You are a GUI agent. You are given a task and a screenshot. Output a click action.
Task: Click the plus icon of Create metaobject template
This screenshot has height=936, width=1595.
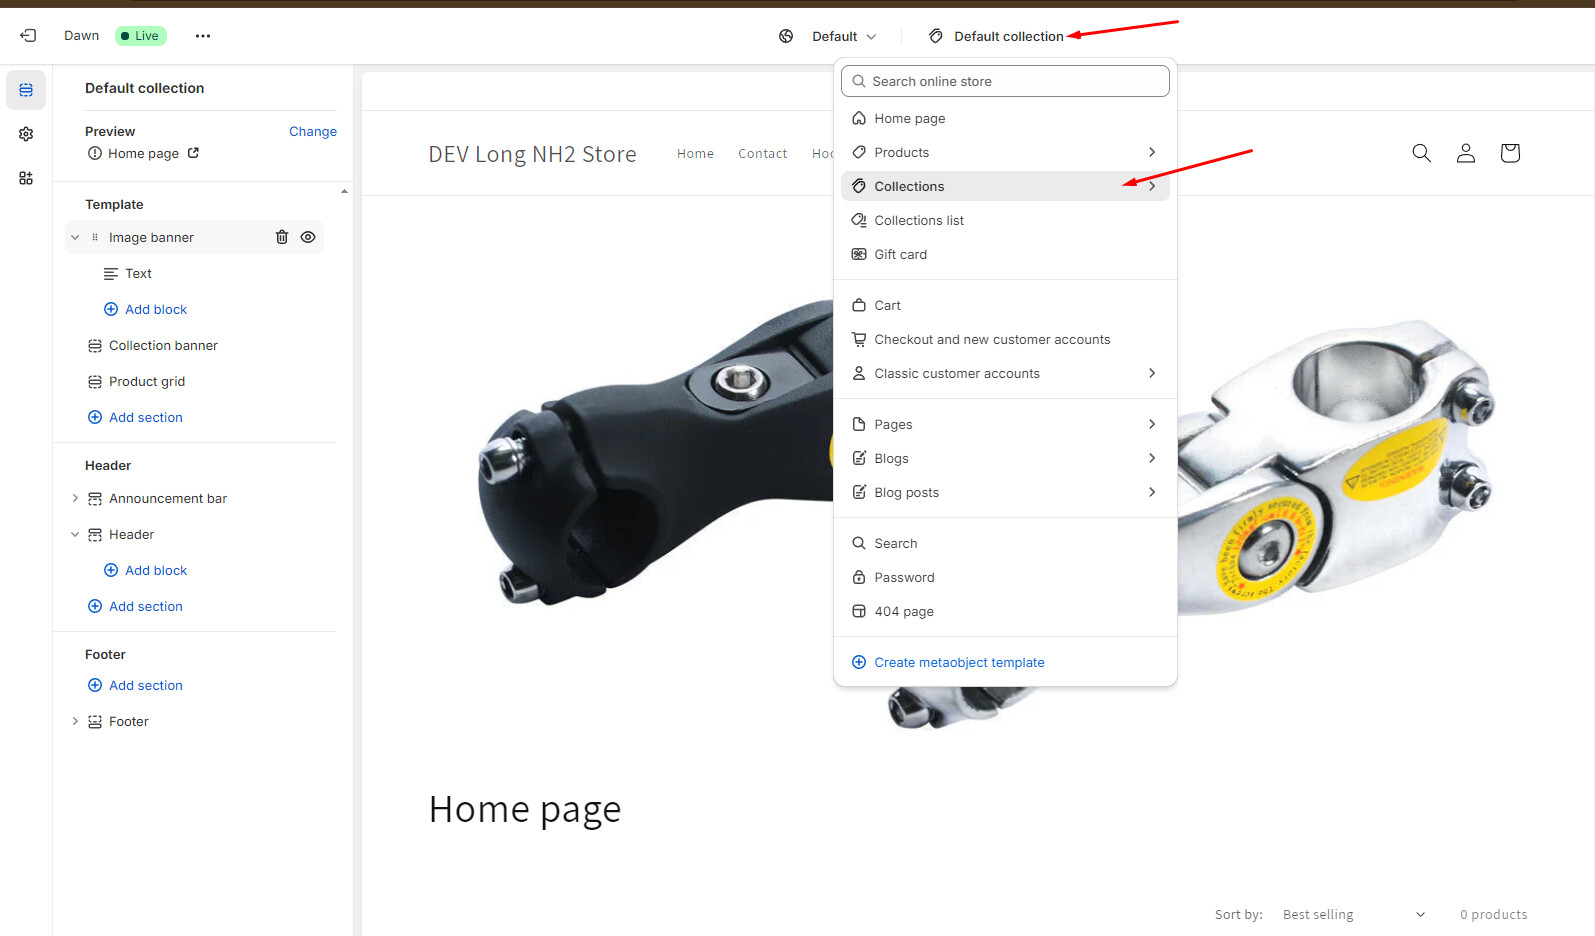859,662
